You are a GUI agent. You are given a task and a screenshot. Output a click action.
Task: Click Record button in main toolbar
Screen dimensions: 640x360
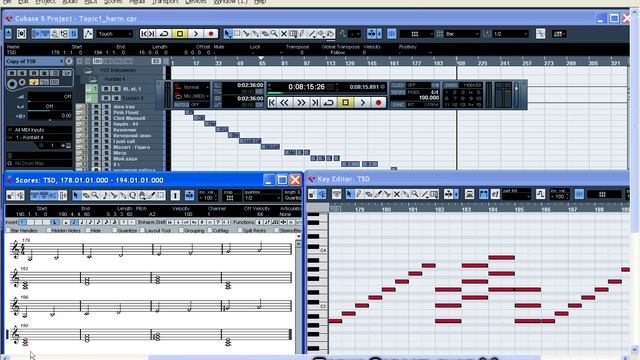[x=211, y=34]
